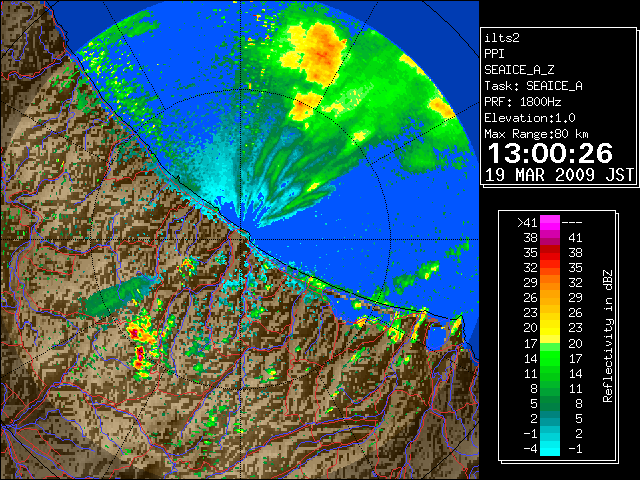640x480 pixels.
Task: Click the yellow 20 dBZ legend color
Action: click(x=550, y=328)
